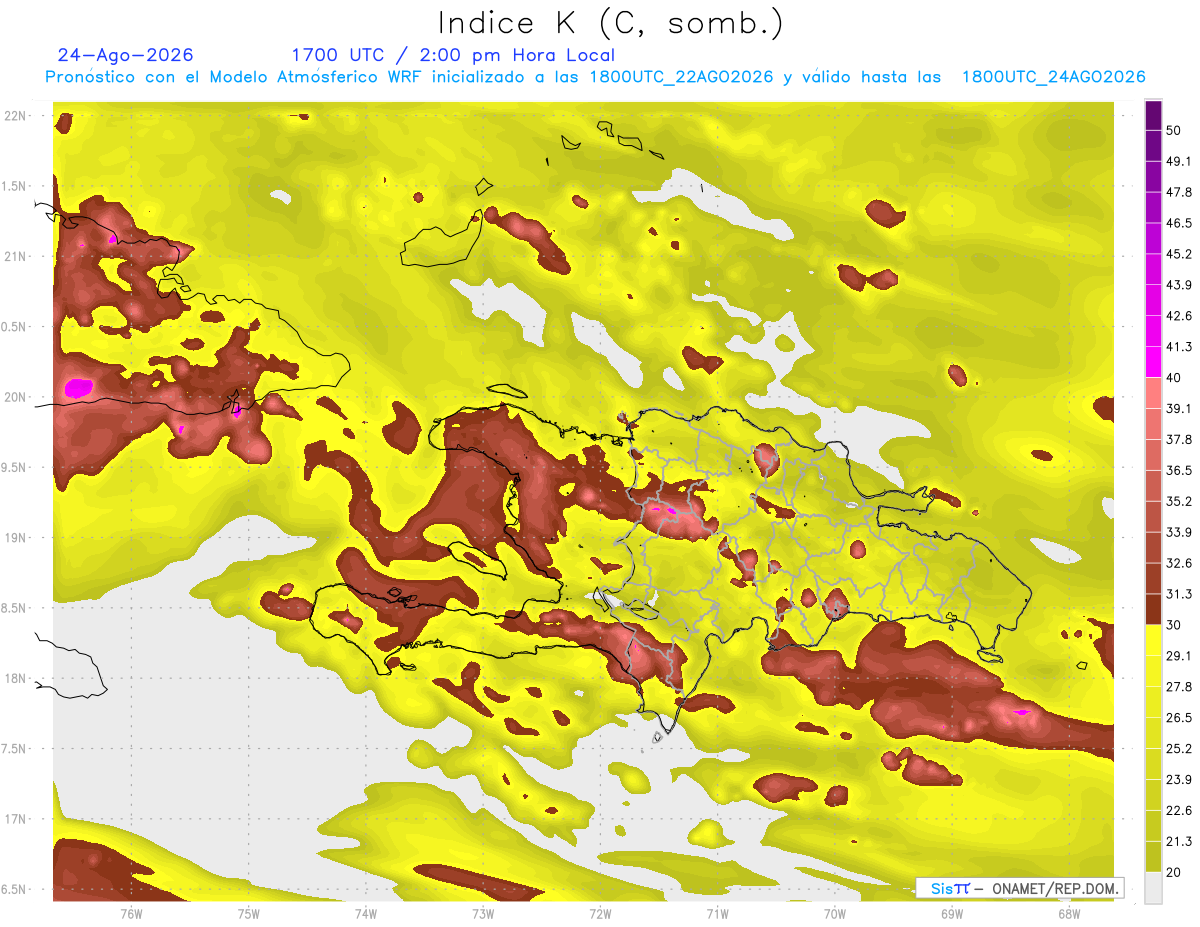Click the latitude label "18N"
This screenshot has height=927, width=1200.
(x=15, y=678)
